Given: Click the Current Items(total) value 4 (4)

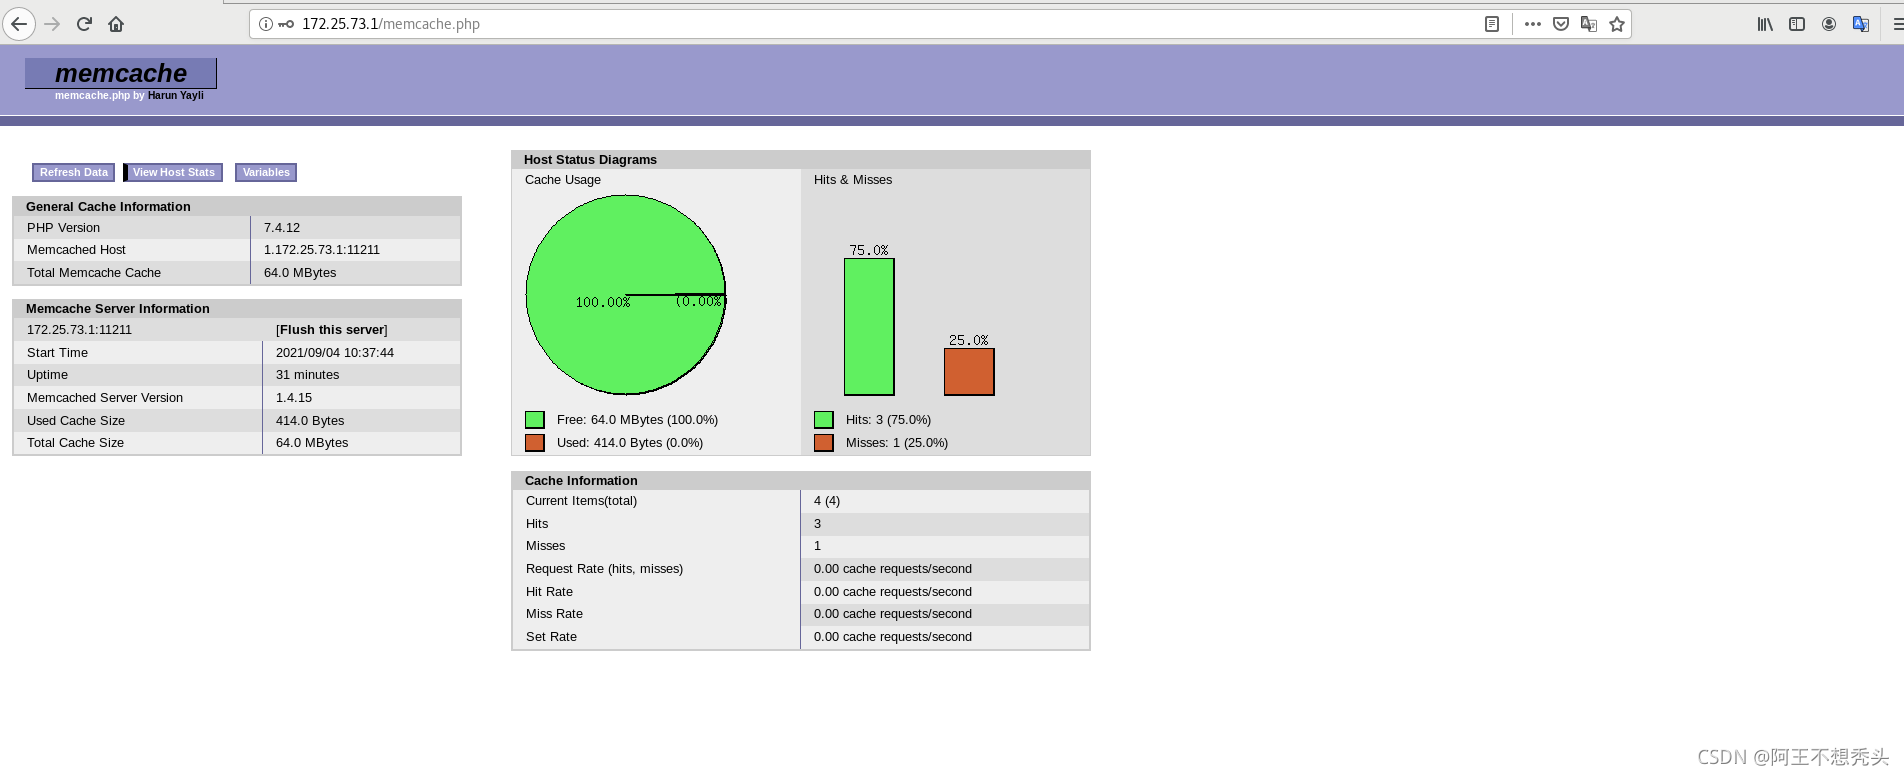Looking at the screenshot, I should pos(827,501).
